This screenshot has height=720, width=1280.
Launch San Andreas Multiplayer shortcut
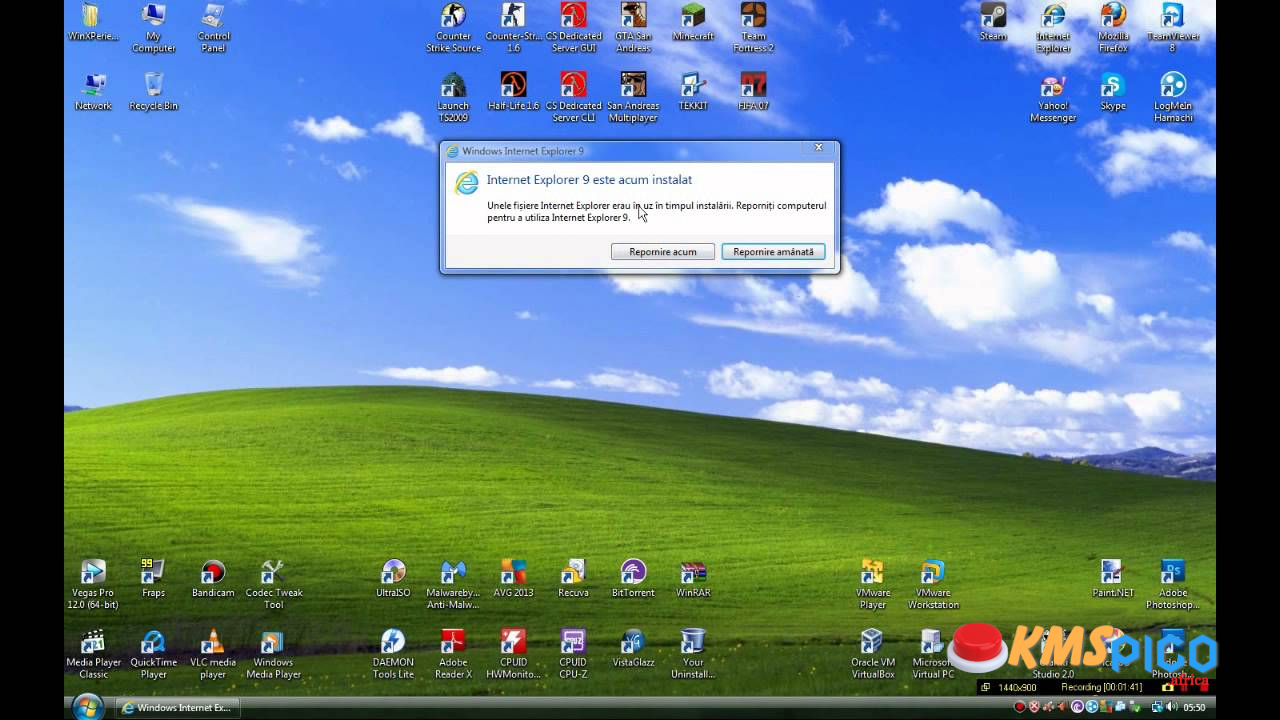point(633,98)
